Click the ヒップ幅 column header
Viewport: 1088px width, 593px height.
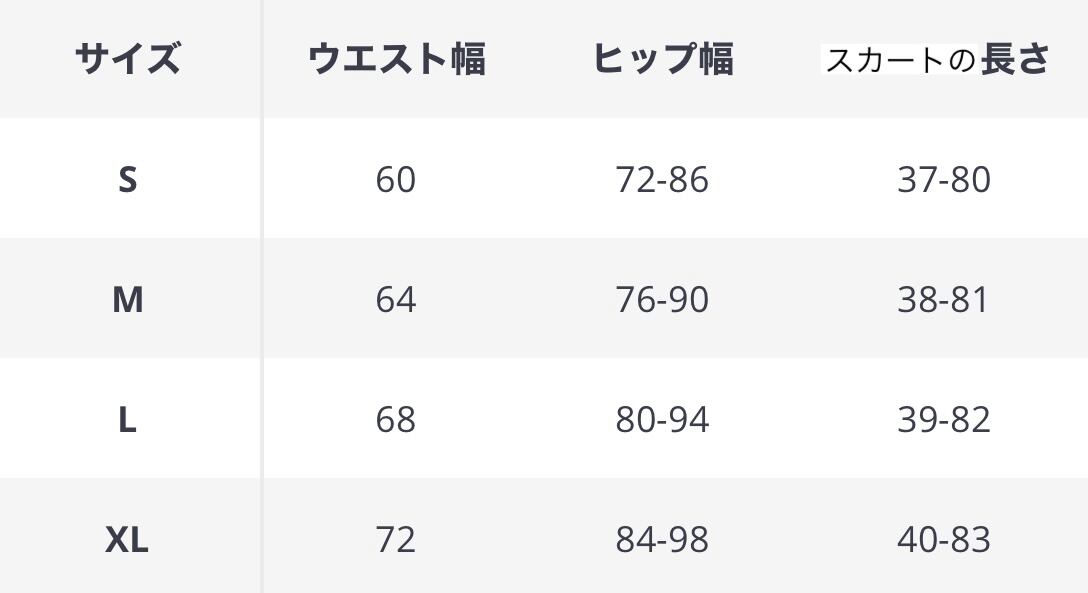[x=662, y=59]
